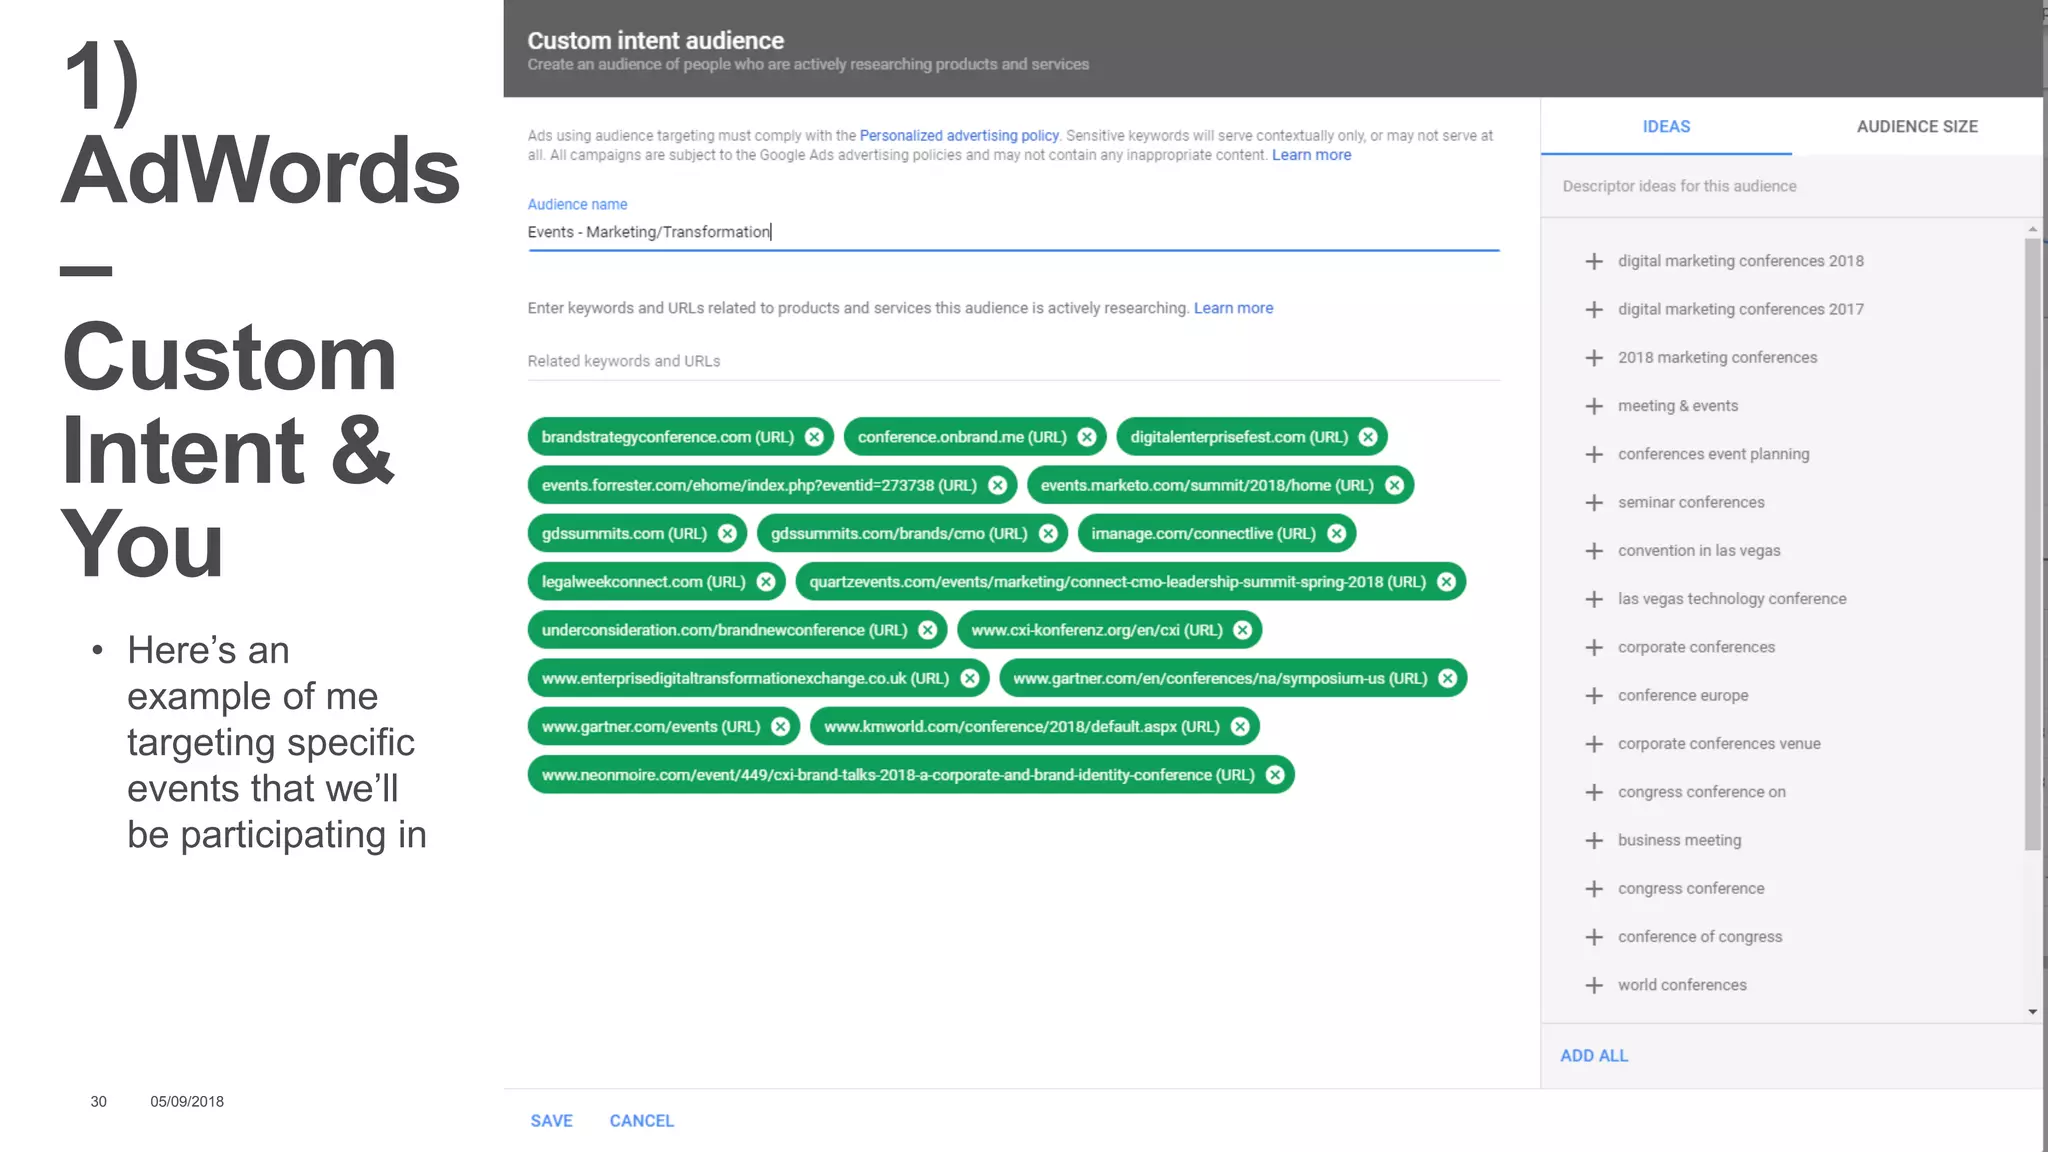2048x1152 pixels.
Task: Select 'conference europe' idea text
Action: click(1683, 695)
